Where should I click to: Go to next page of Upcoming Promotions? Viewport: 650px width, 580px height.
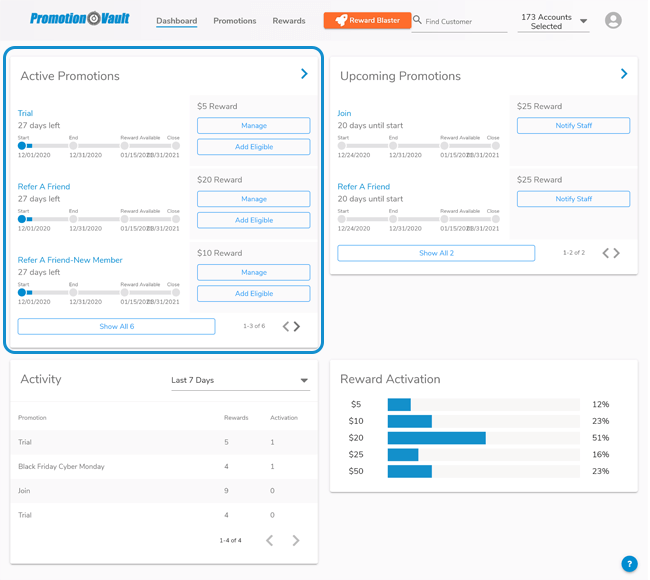(617, 254)
